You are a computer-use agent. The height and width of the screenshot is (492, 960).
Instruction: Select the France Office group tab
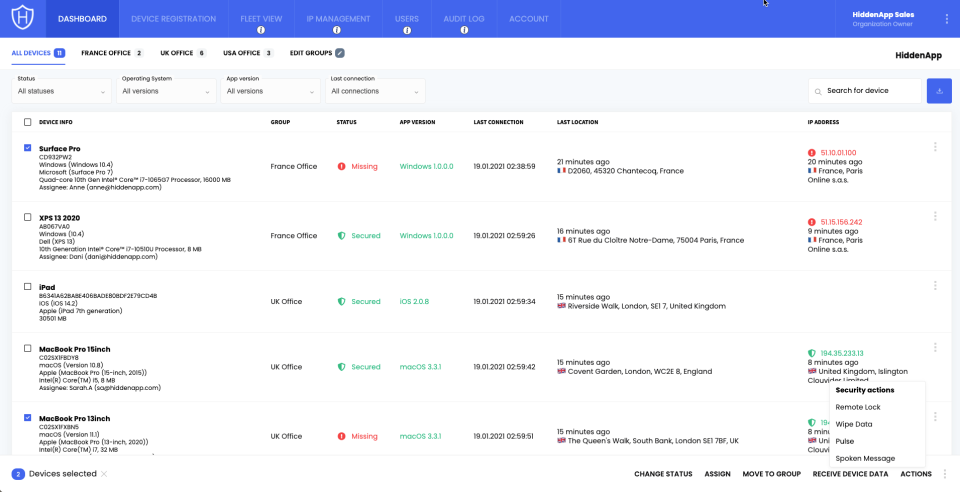112,53
